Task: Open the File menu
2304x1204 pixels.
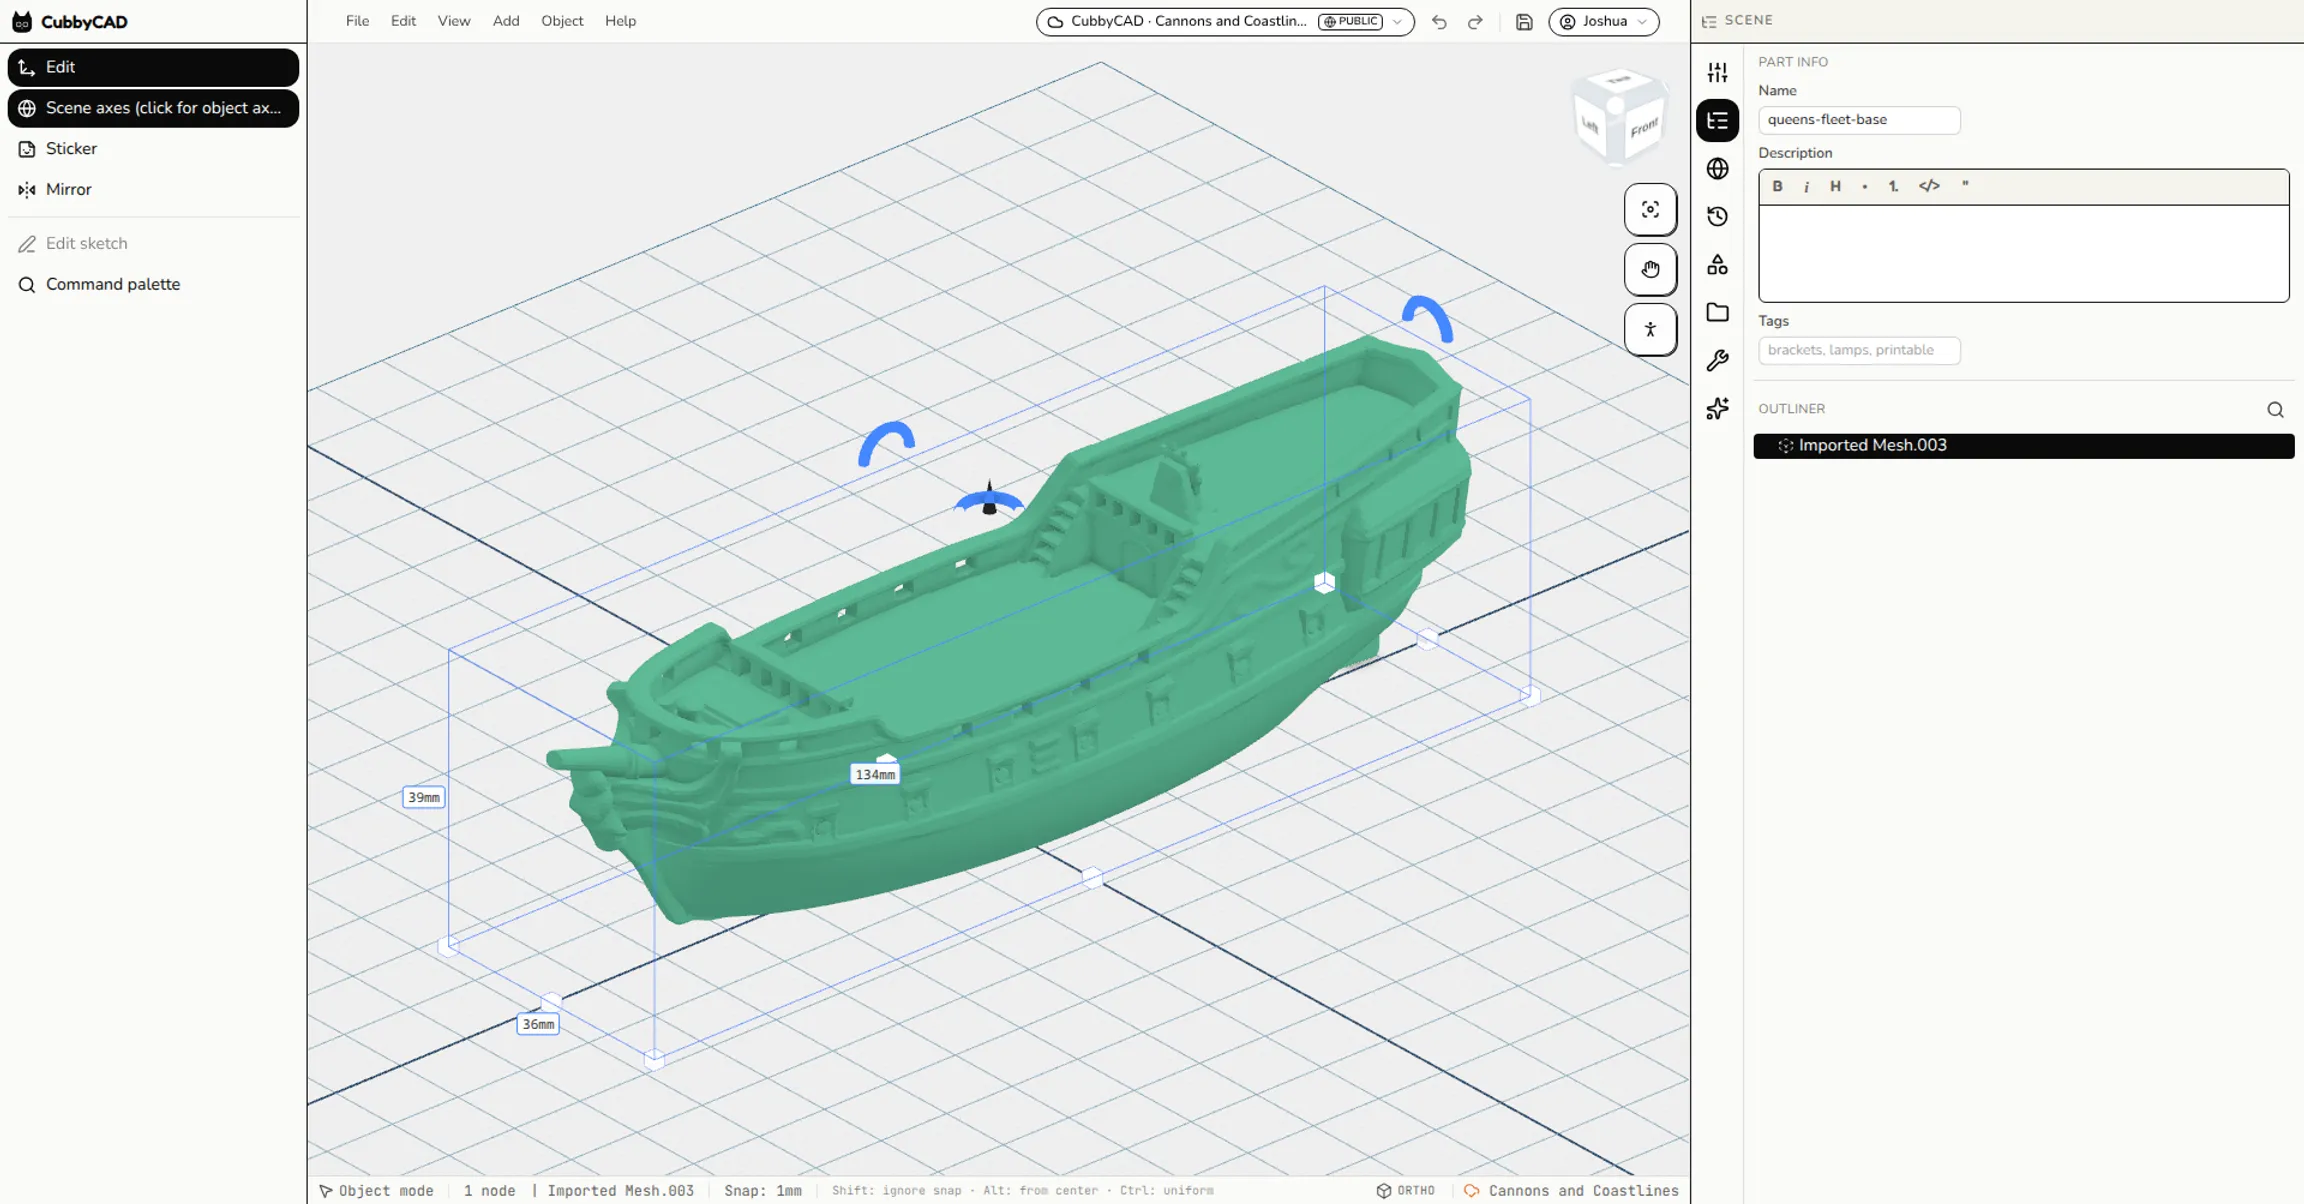Action: tap(357, 21)
